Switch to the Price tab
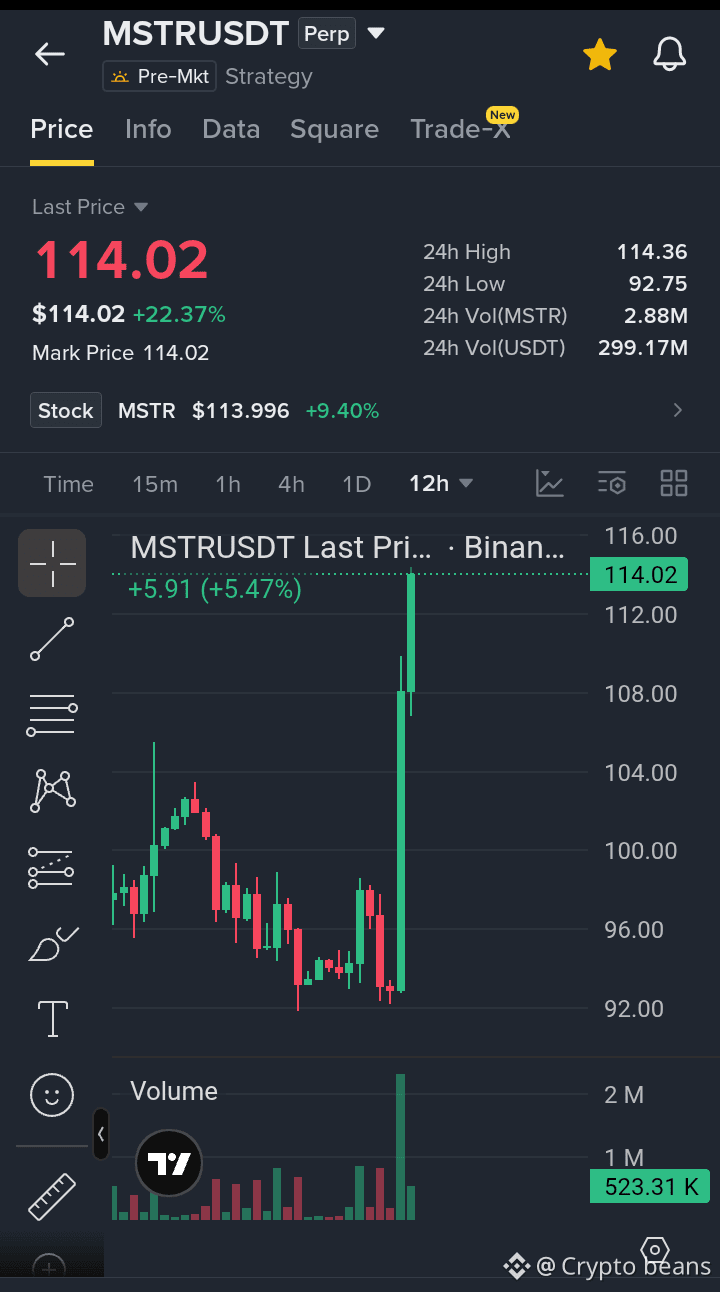720x1292 pixels. [x=62, y=129]
